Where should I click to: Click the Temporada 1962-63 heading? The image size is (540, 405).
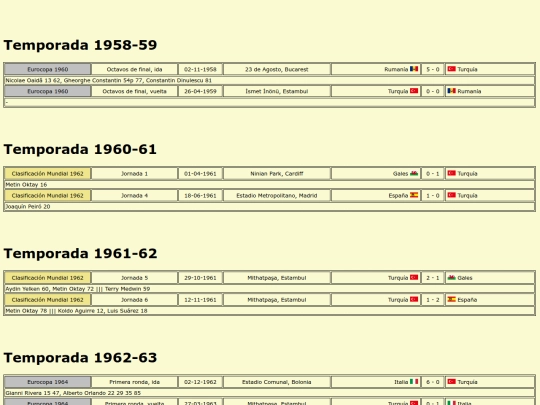pyautogui.click(x=80, y=358)
